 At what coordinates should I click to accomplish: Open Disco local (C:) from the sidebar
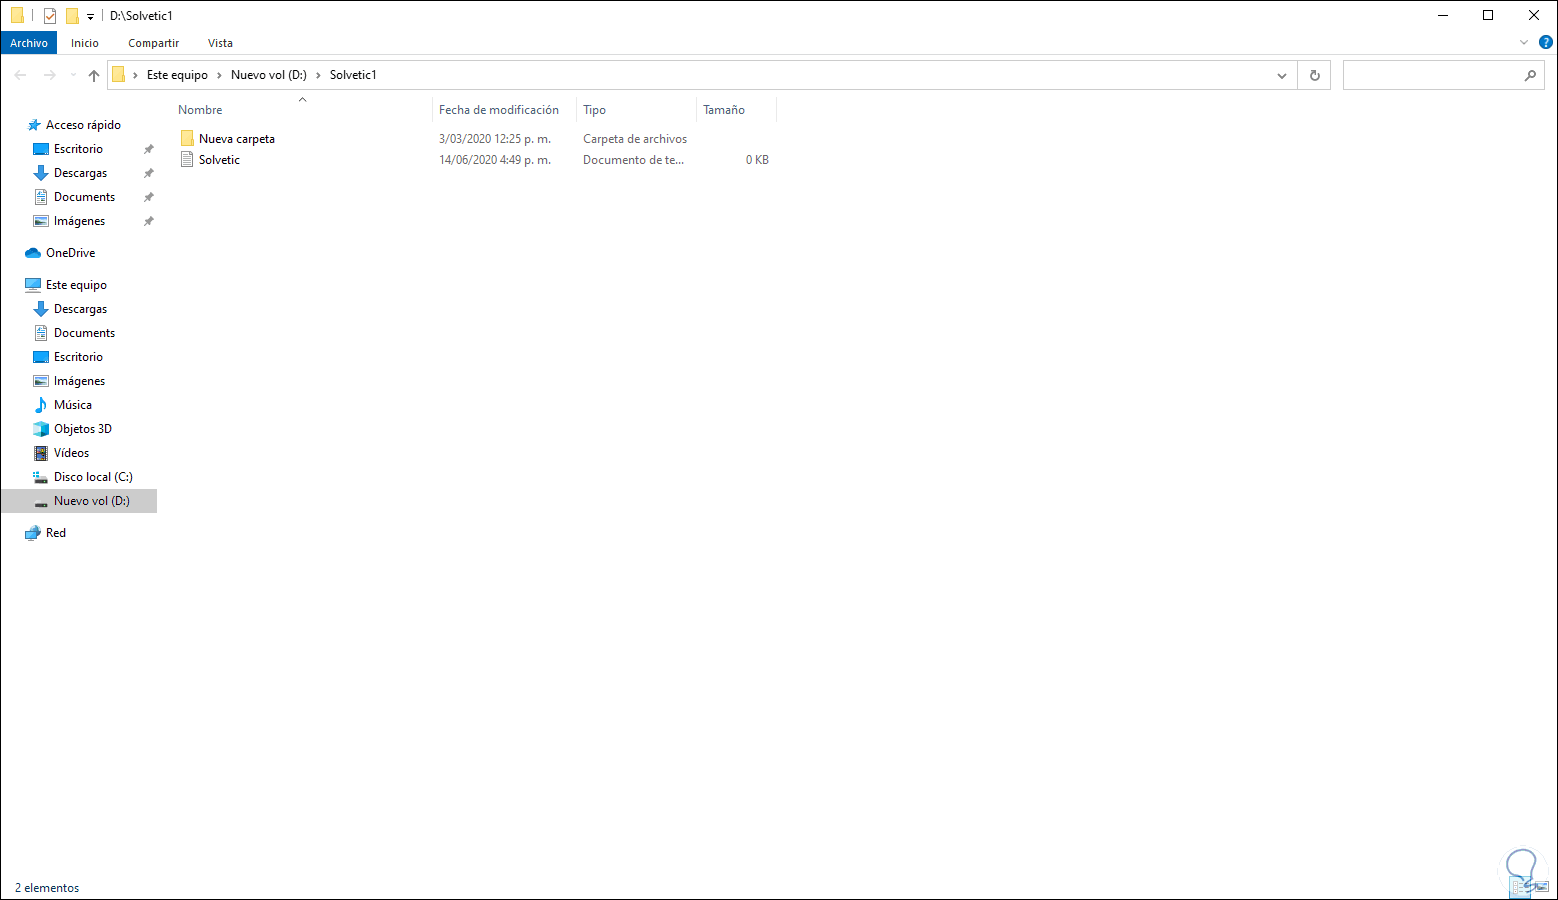pos(94,476)
